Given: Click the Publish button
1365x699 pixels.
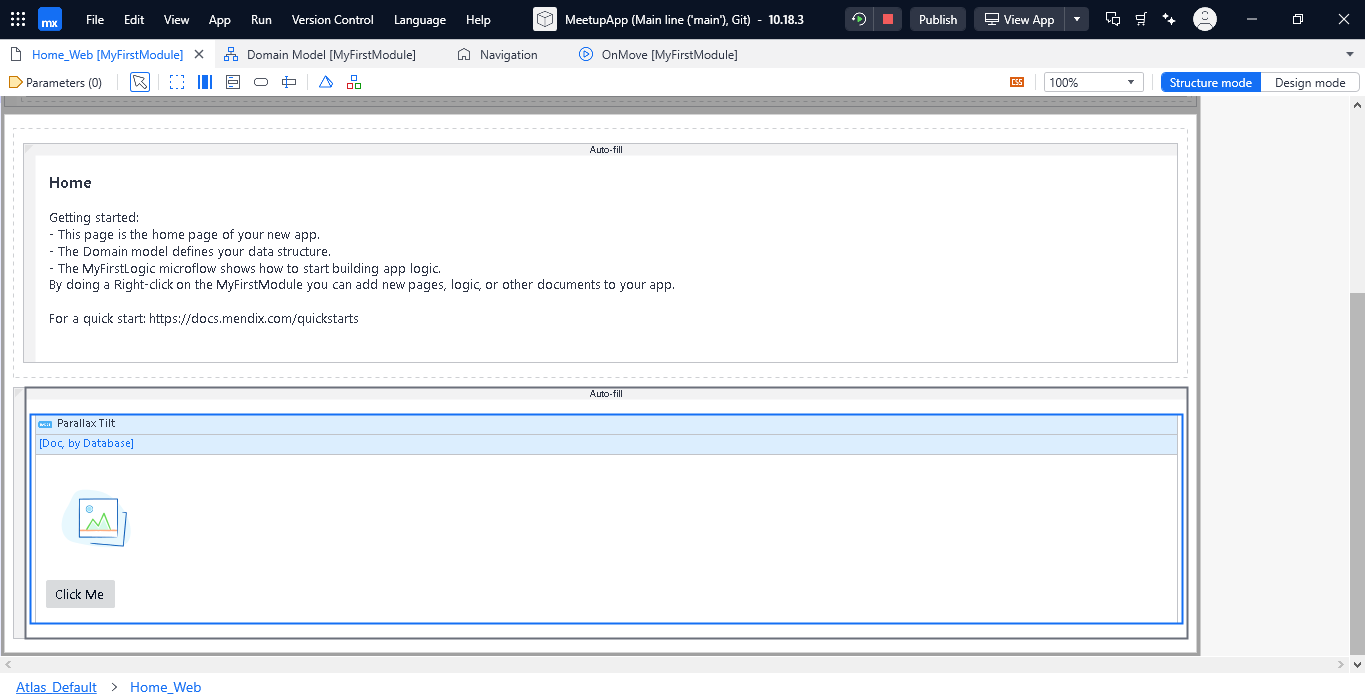Looking at the screenshot, I should click(937, 19).
